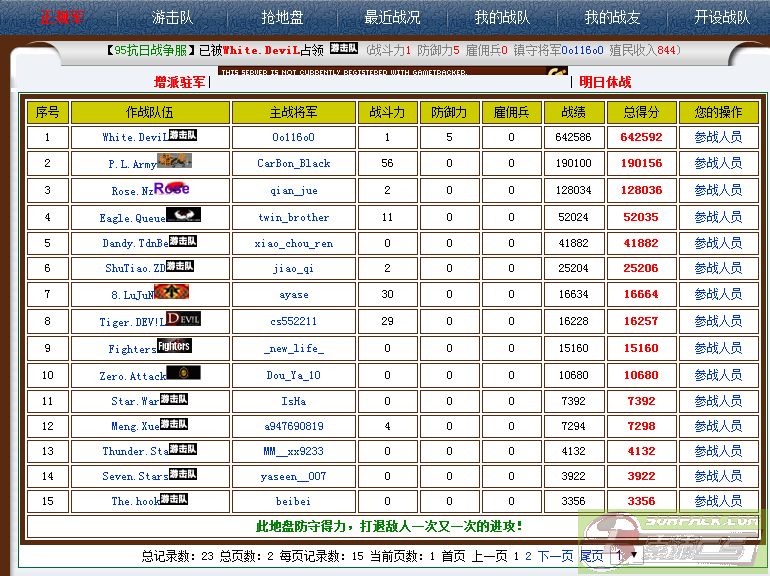Open general CarBon_Black's profile link
This screenshot has width=770, height=576.
[x=293, y=163]
